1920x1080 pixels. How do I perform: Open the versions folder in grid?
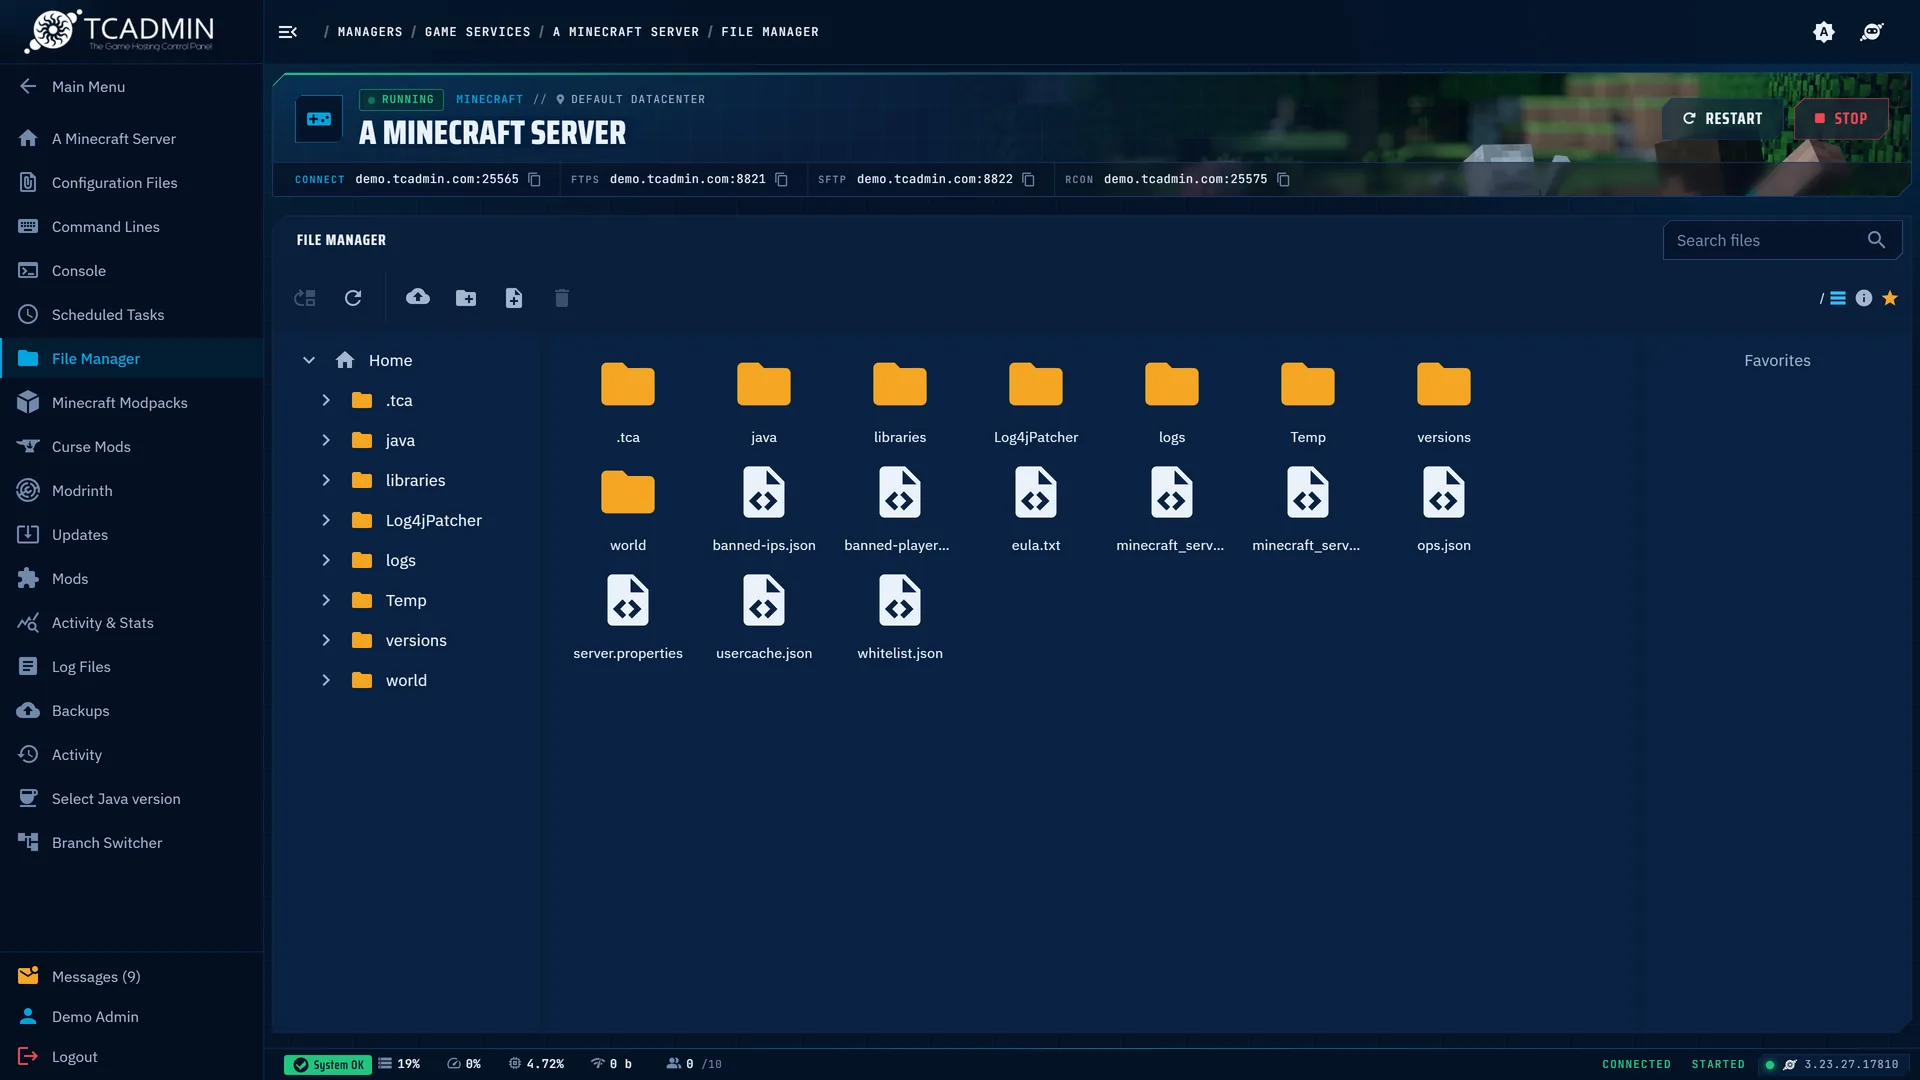pyautogui.click(x=1444, y=384)
